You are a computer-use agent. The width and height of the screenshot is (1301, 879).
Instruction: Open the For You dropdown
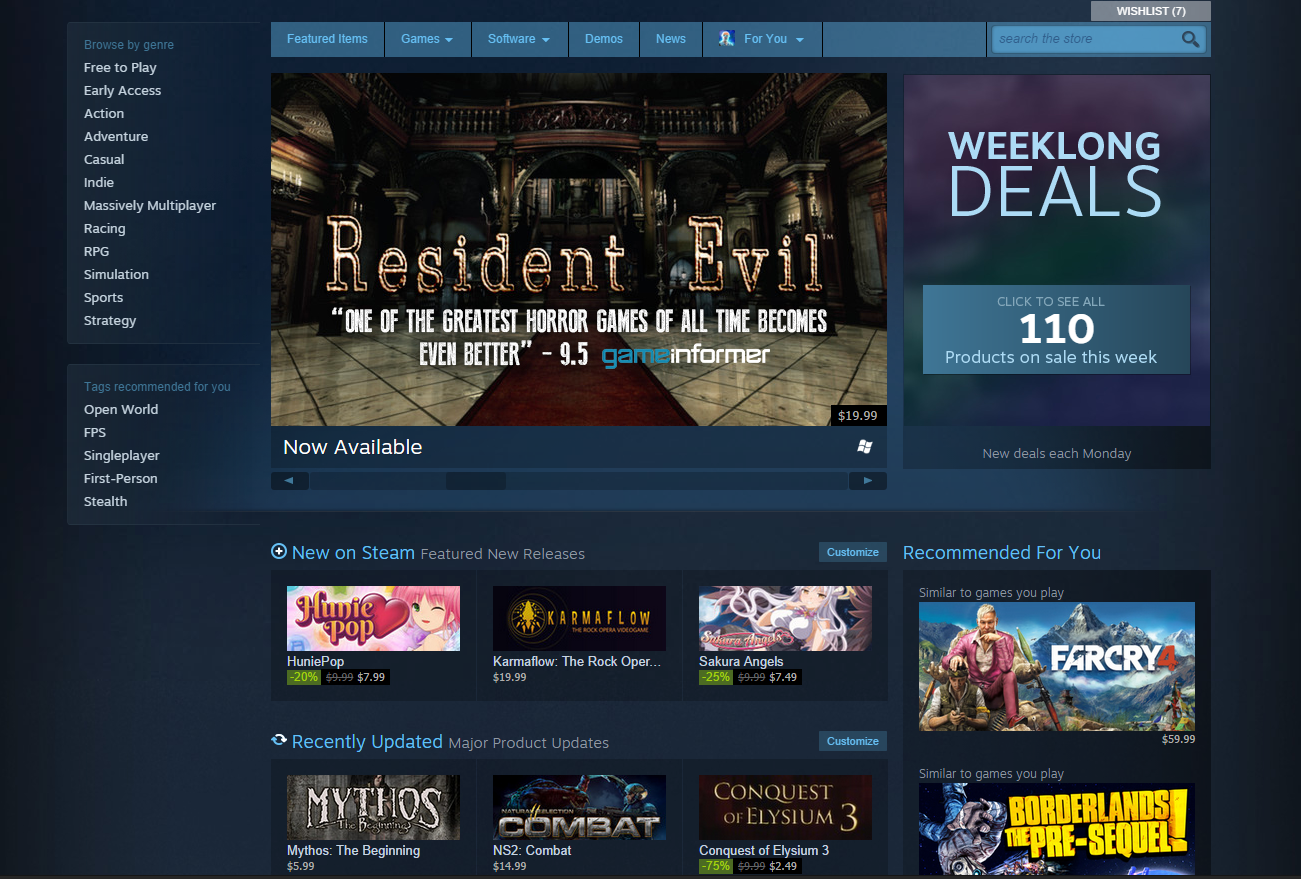[x=762, y=39]
